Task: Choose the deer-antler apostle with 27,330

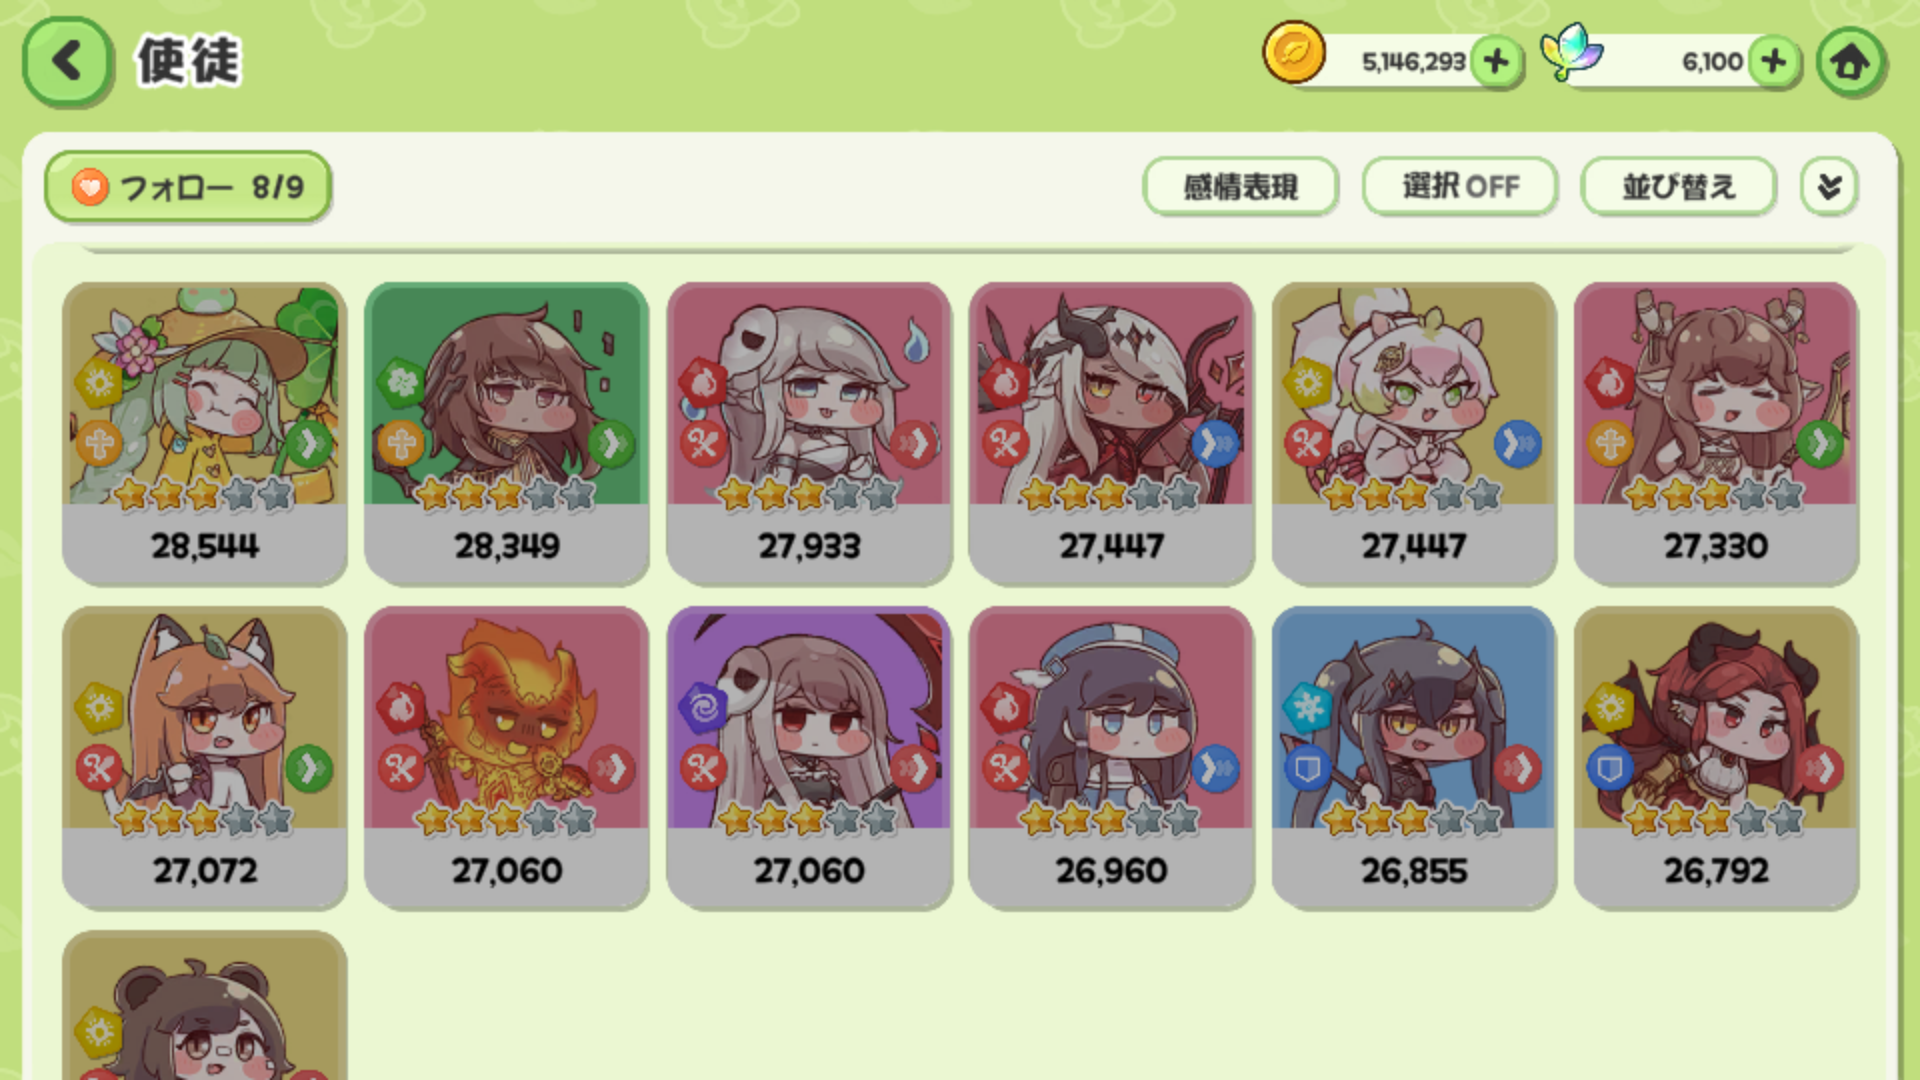Action: click(1716, 433)
